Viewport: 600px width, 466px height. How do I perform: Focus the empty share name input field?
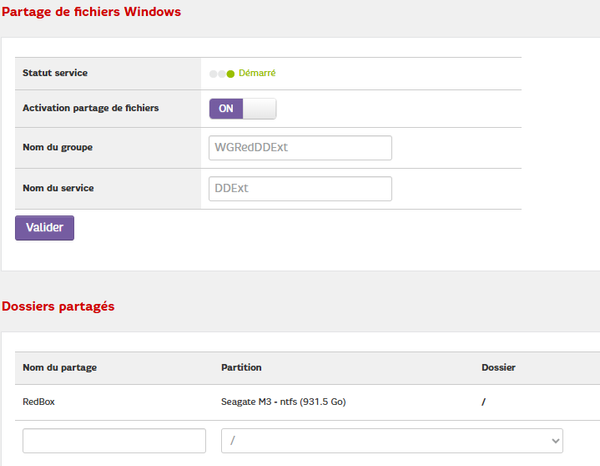point(114,441)
